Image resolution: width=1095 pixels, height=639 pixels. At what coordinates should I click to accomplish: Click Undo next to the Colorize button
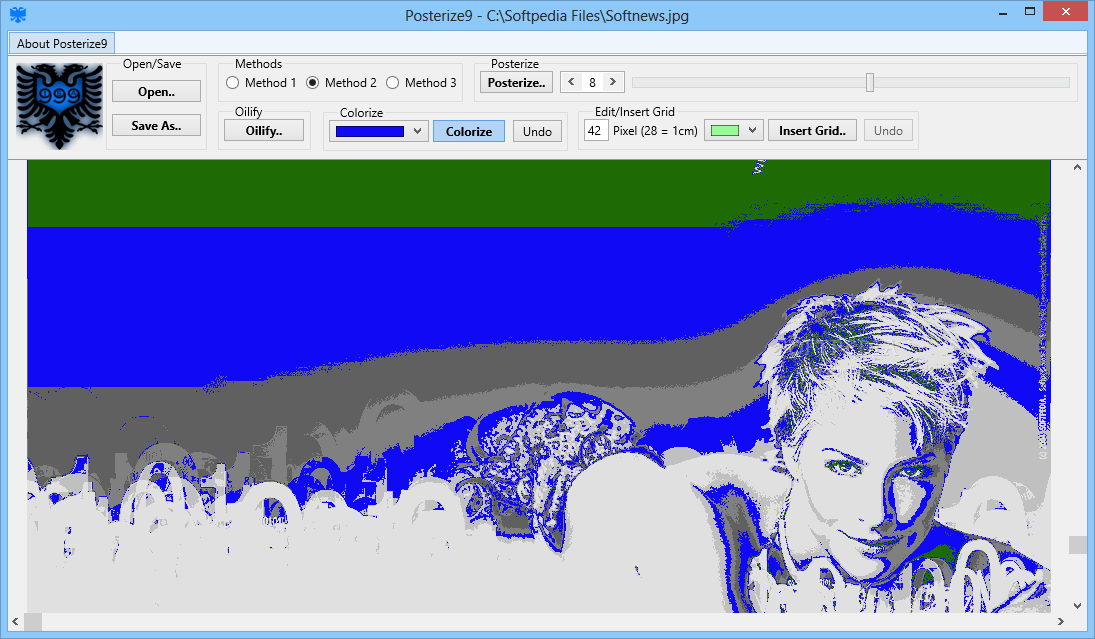tap(537, 131)
